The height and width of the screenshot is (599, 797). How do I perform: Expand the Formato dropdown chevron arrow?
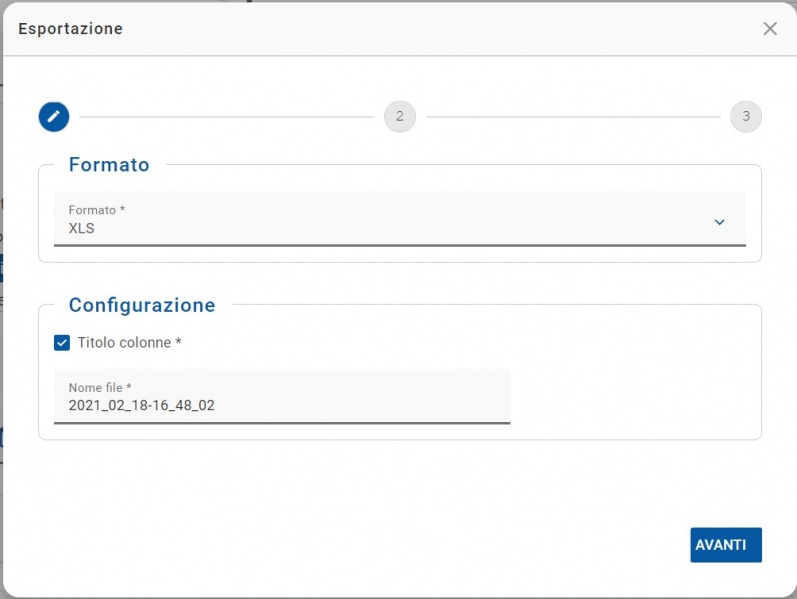[x=719, y=222]
